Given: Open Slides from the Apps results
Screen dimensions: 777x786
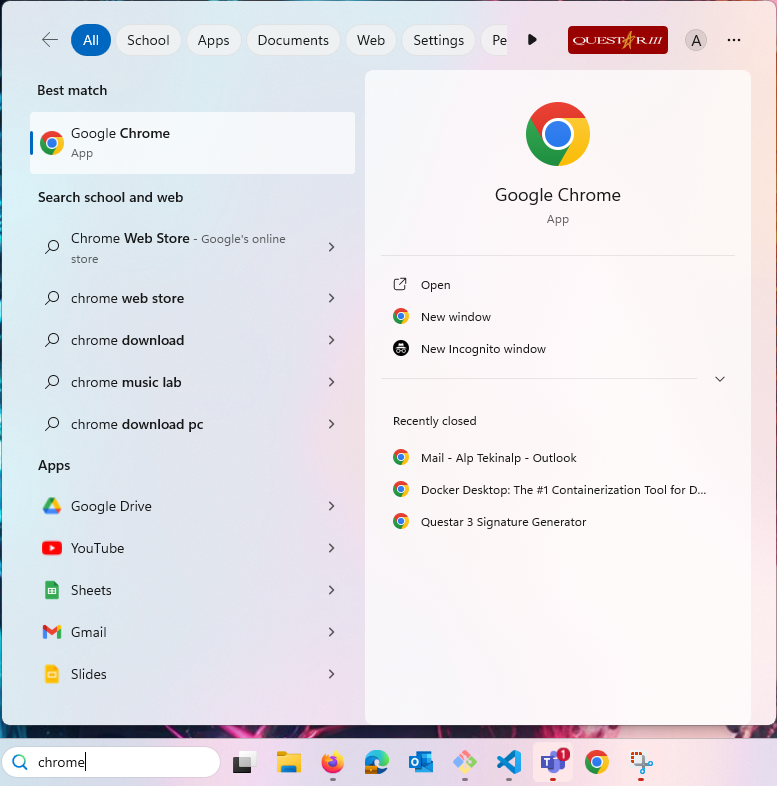Looking at the screenshot, I should 192,675.
